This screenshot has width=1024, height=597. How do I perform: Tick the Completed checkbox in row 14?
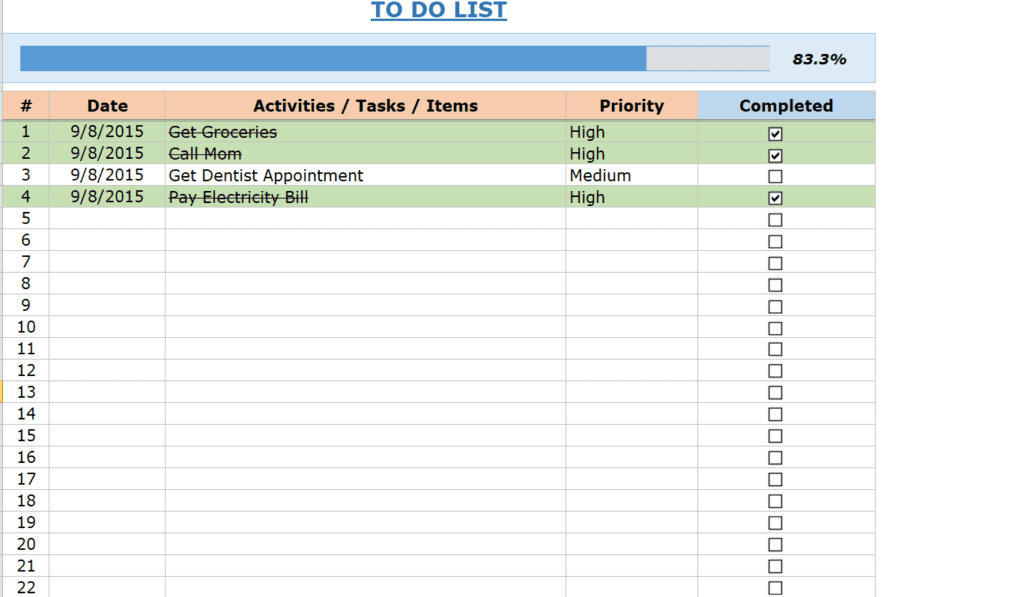[x=775, y=414]
